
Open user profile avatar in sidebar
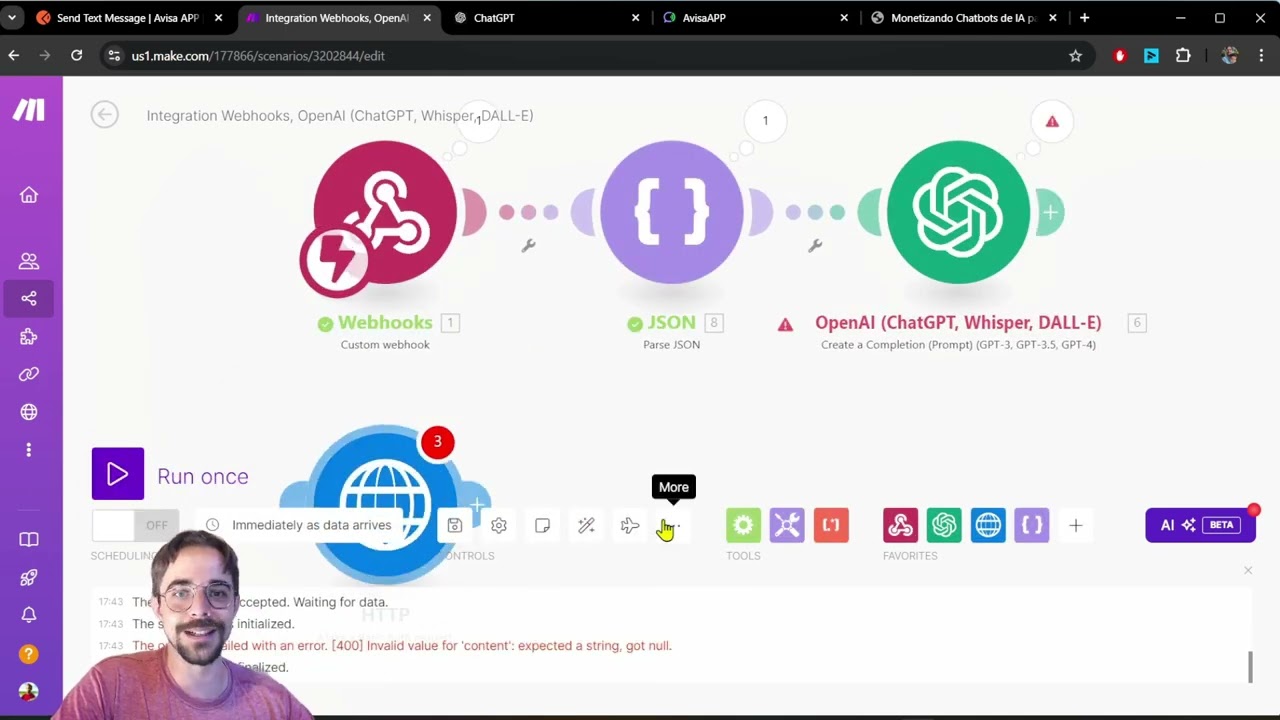(x=29, y=691)
